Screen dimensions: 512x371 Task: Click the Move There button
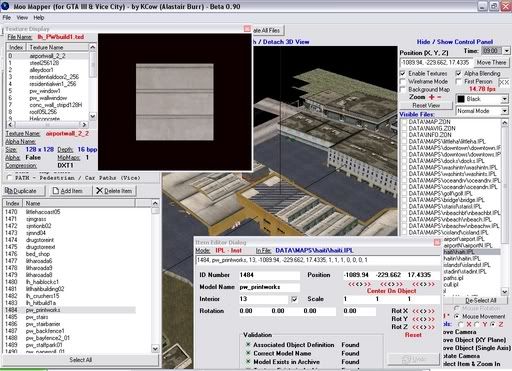[492, 62]
